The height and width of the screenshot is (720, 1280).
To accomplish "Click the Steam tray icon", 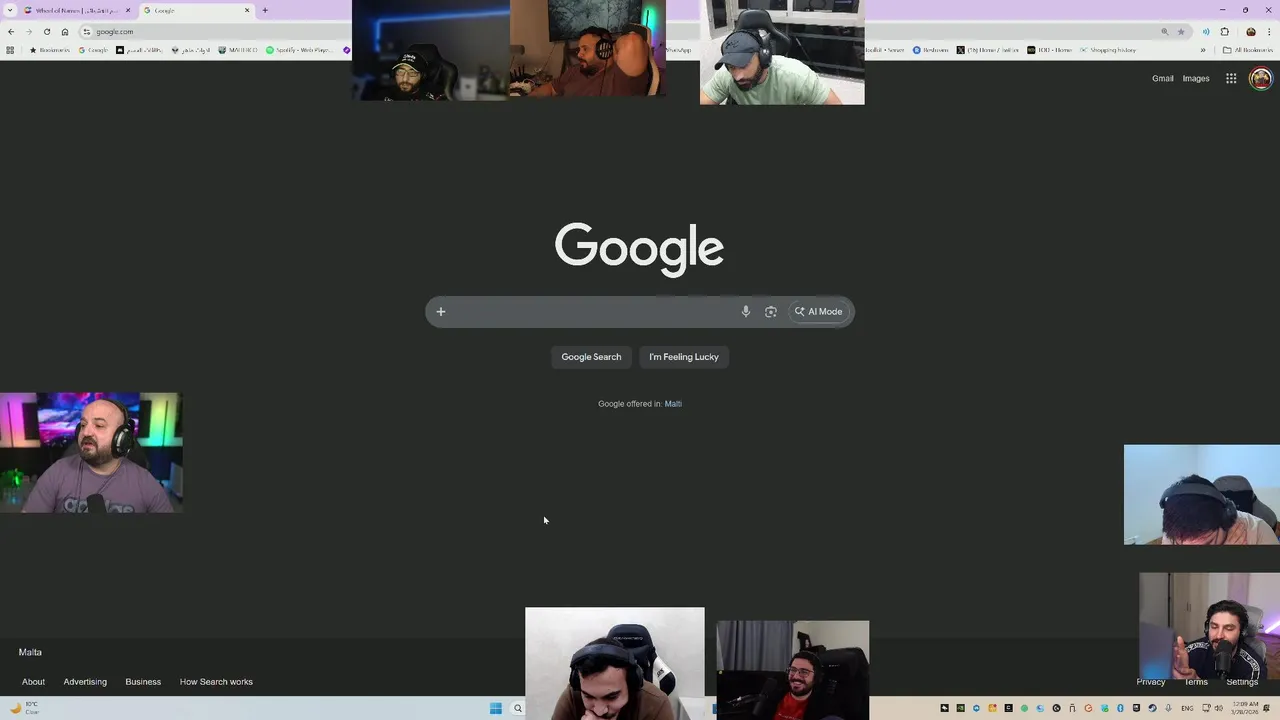I will point(1152,709).
